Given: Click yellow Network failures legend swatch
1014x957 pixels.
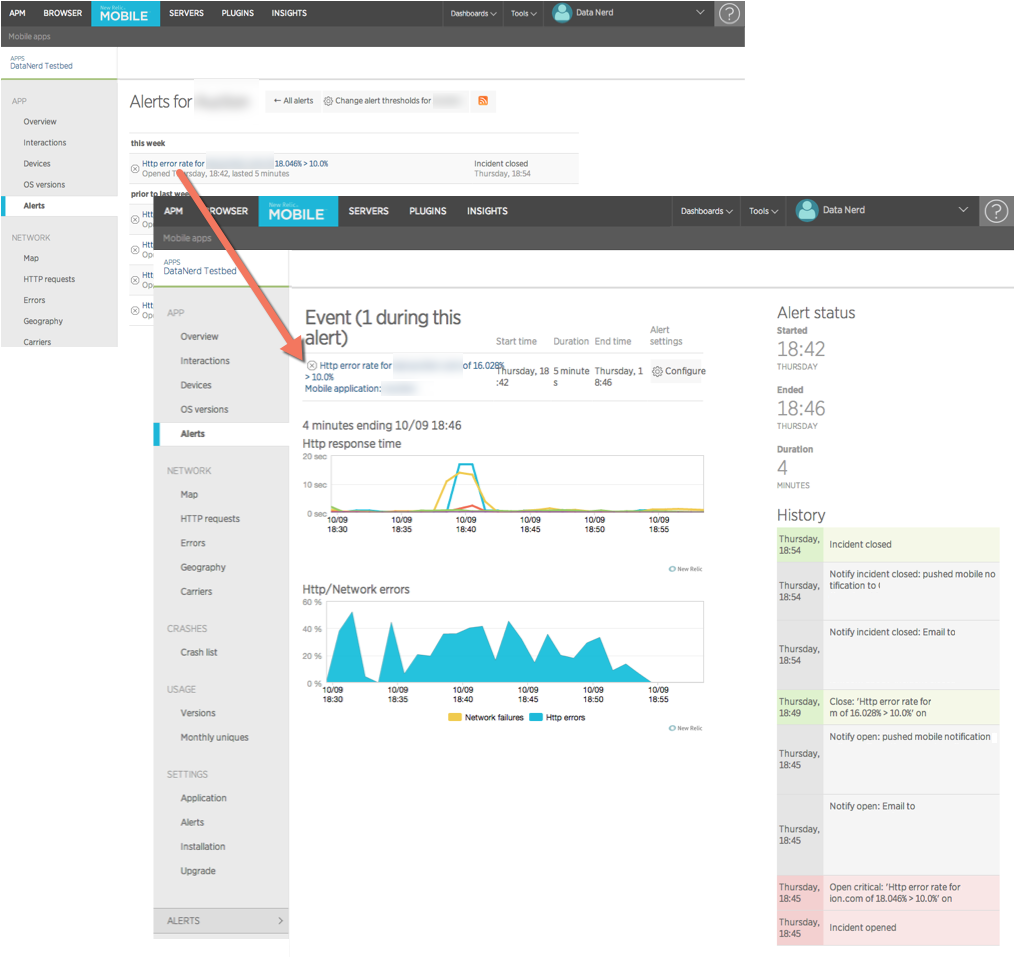Looking at the screenshot, I should [455, 717].
